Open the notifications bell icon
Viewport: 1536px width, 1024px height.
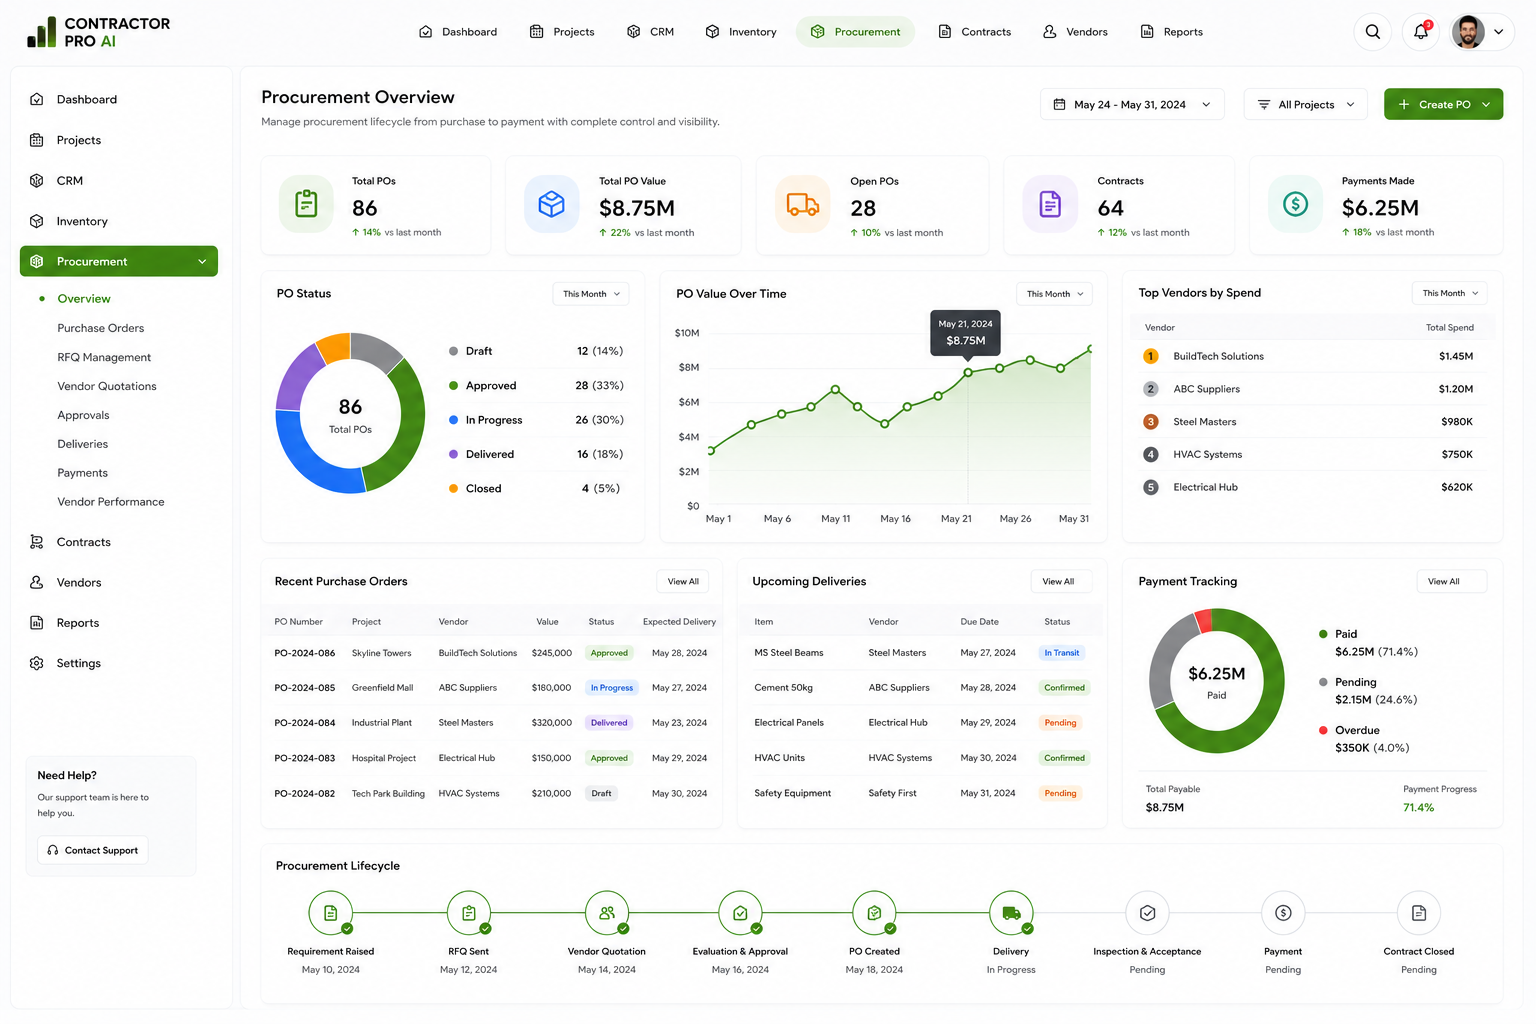pos(1421,32)
